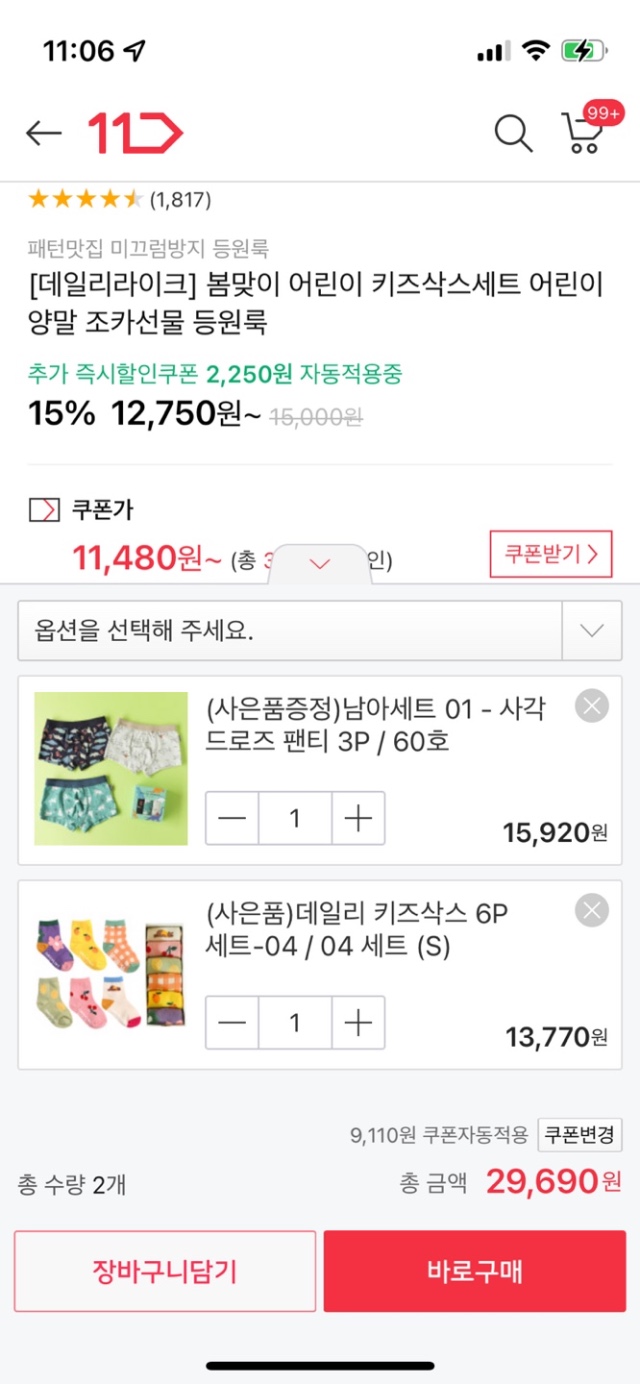Remove the boys' drawers set option

coord(592,707)
